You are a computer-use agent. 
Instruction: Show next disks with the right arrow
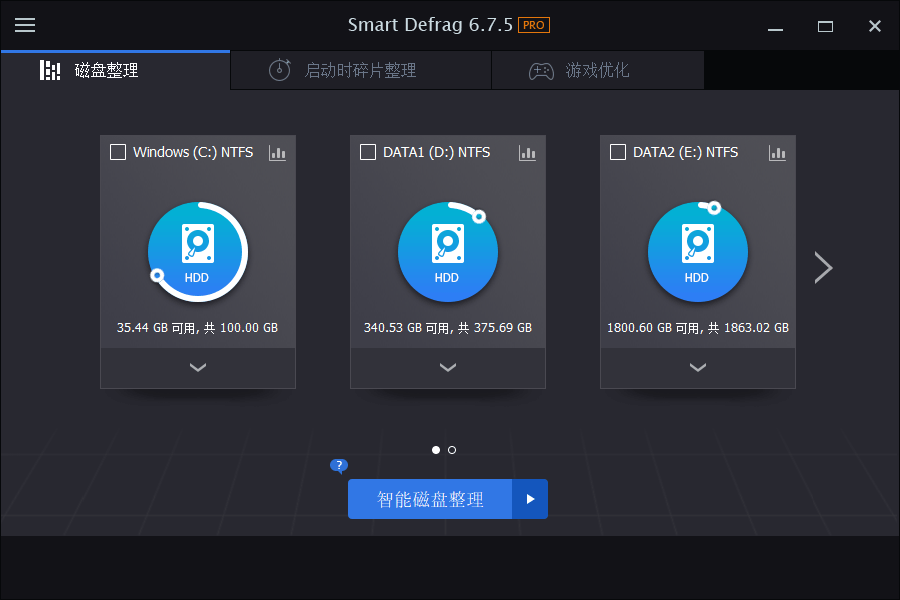[x=823, y=267]
